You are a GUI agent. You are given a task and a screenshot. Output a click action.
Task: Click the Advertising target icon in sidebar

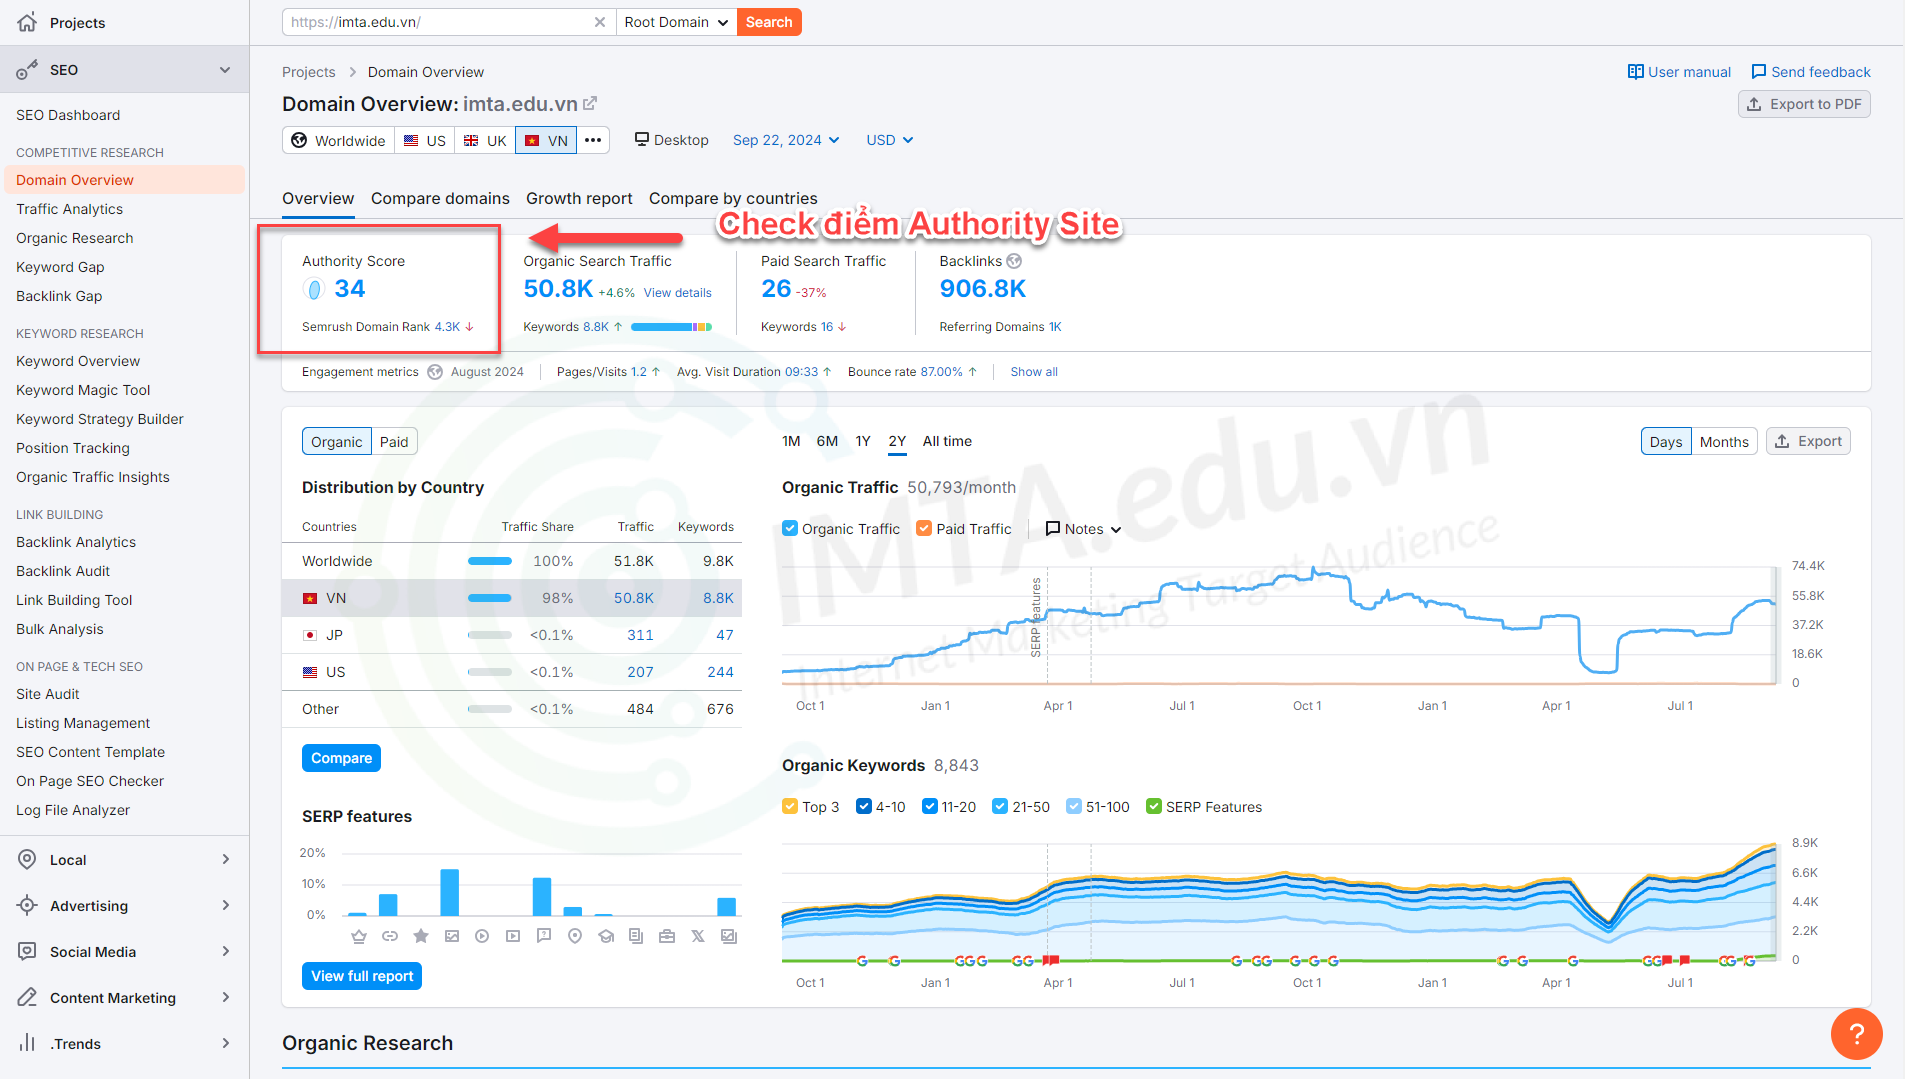28,905
